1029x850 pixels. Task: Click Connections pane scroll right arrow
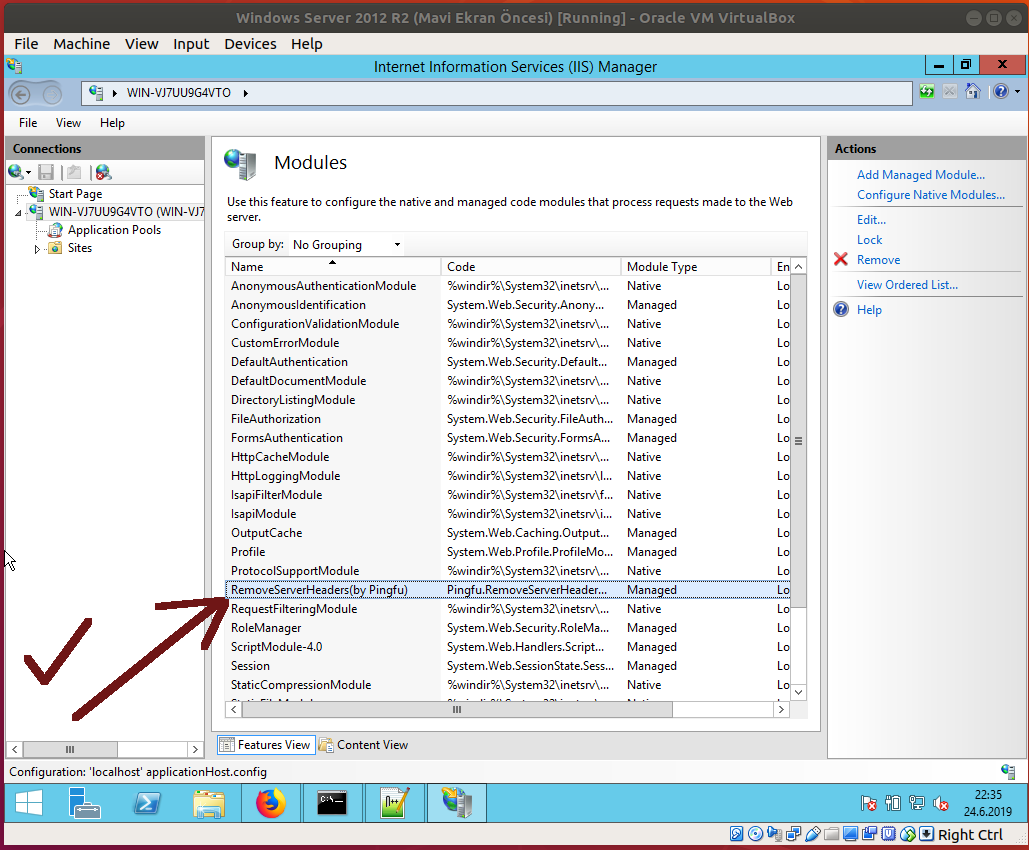point(195,749)
